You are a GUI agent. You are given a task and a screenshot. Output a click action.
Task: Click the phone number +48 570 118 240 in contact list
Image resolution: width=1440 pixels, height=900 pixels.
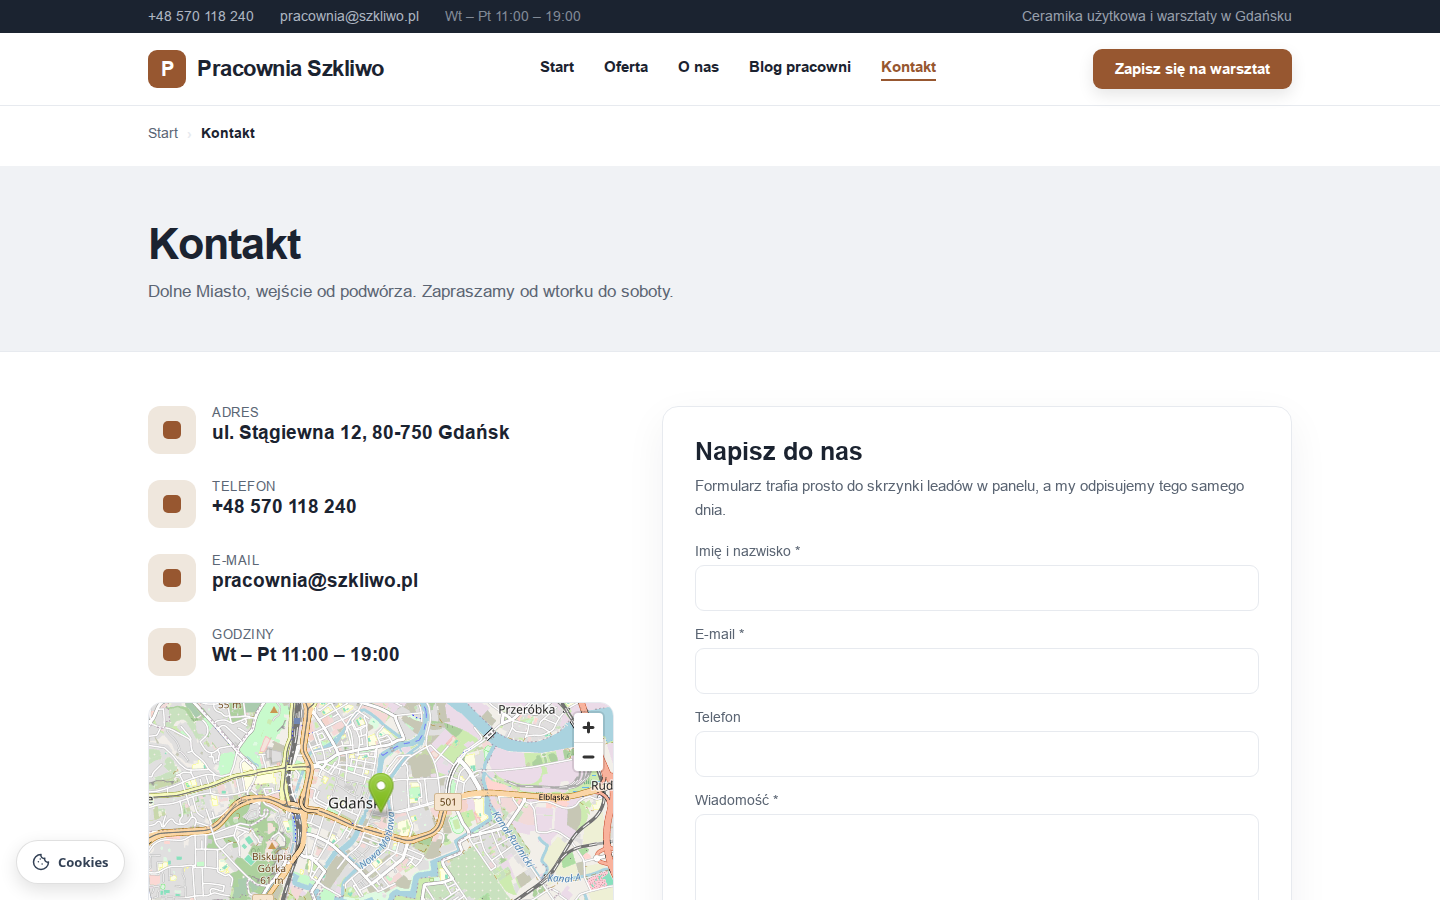coord(284,507)
